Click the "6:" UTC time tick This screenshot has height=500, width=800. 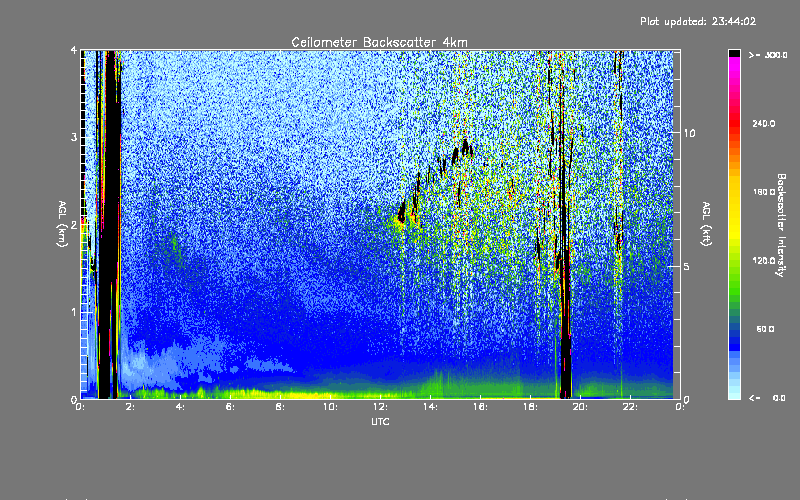point(231,407)
